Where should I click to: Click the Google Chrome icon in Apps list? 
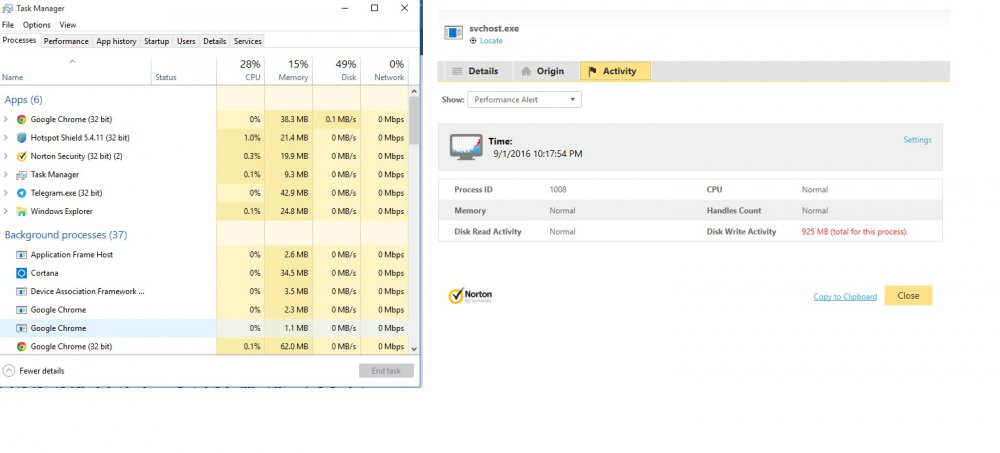click(x=22, y=119)
